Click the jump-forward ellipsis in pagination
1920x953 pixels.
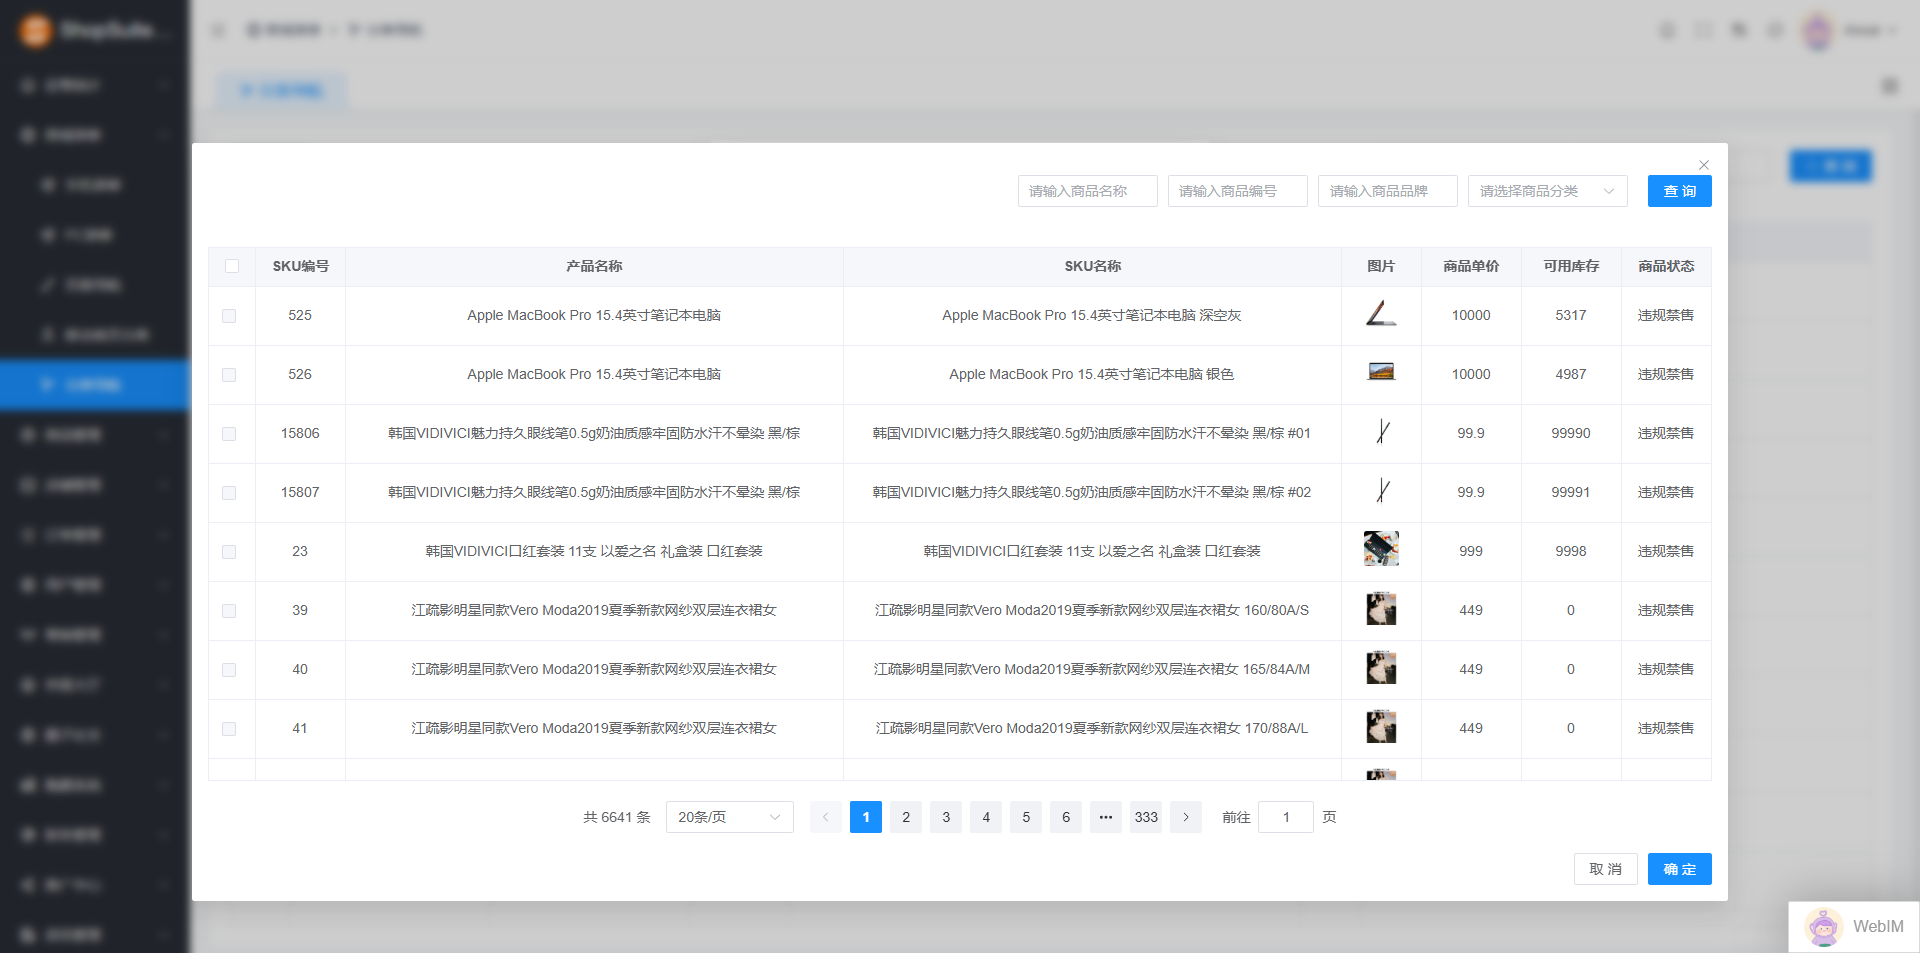coord(1106,817)
